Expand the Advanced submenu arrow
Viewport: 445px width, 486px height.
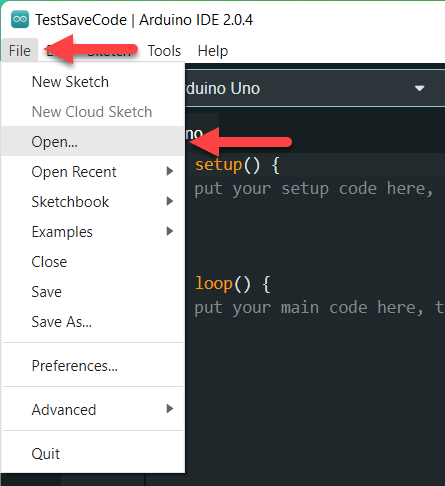(x=170, y=409)
